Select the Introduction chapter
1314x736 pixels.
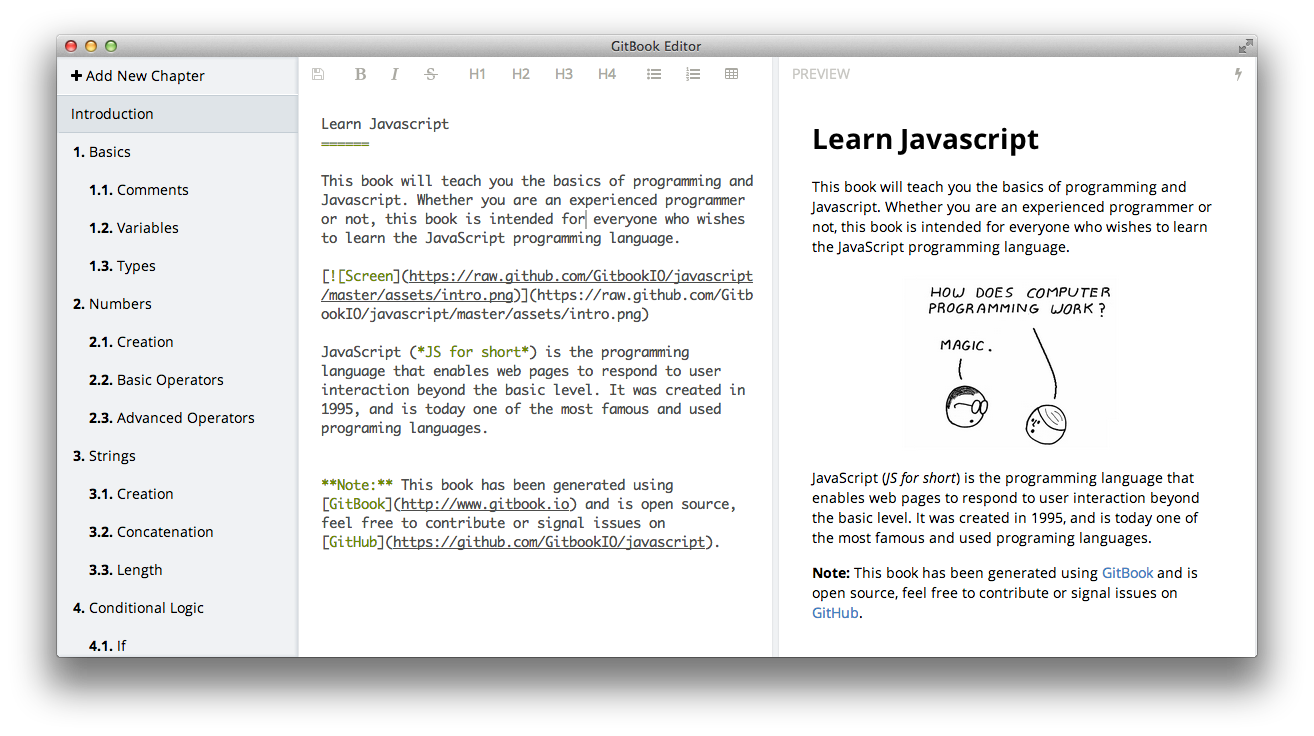(178, 114)
